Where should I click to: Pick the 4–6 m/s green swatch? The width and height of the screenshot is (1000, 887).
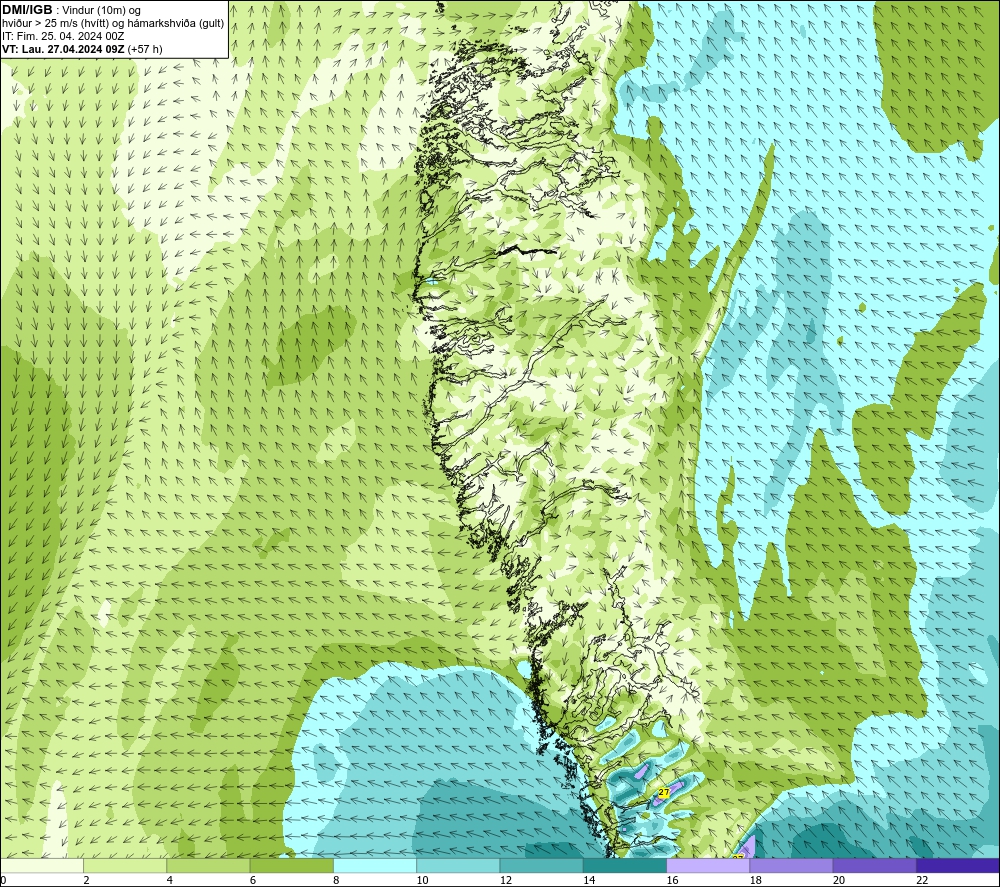click(208, 865)
